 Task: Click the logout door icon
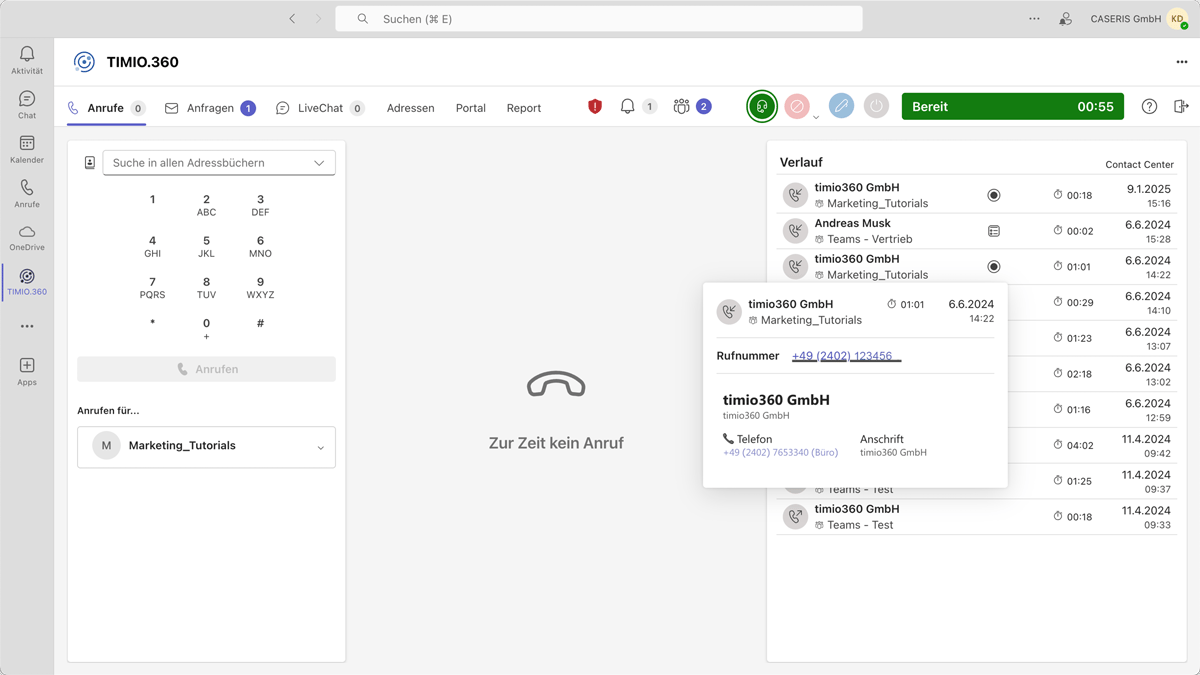tap(1181, 107)
